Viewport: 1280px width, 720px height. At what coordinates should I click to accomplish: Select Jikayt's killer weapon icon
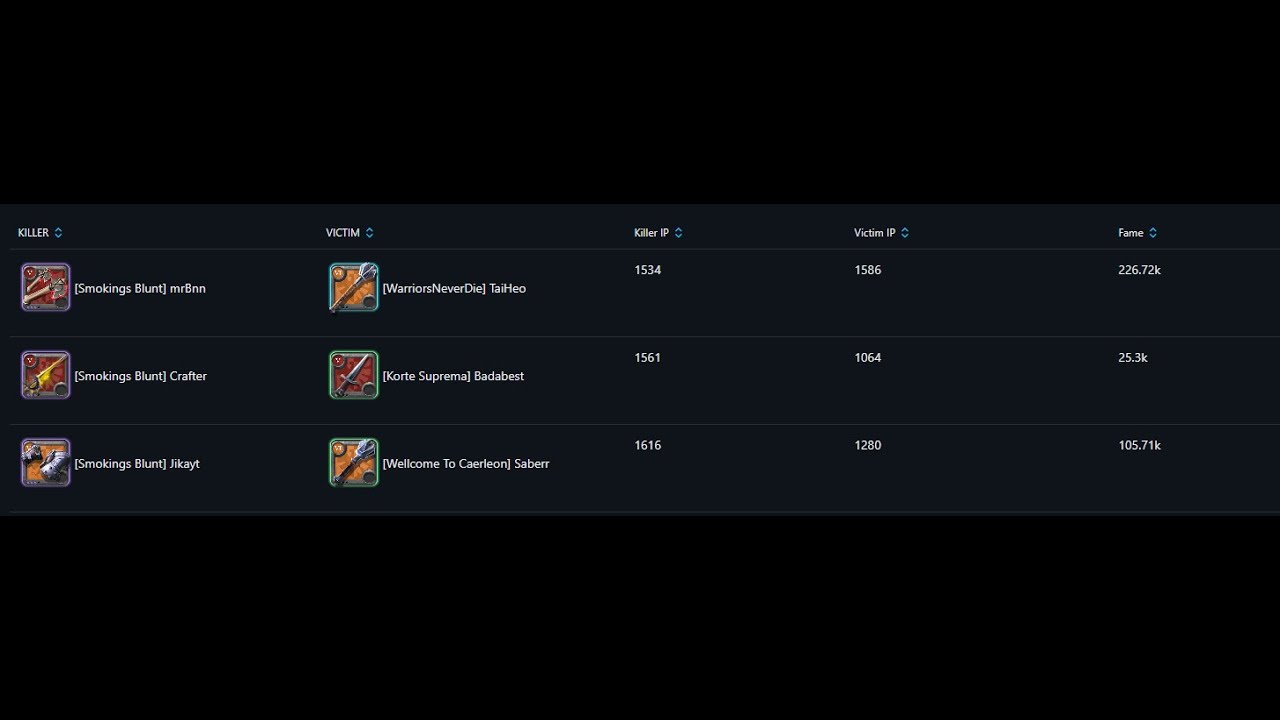[46, 463]
